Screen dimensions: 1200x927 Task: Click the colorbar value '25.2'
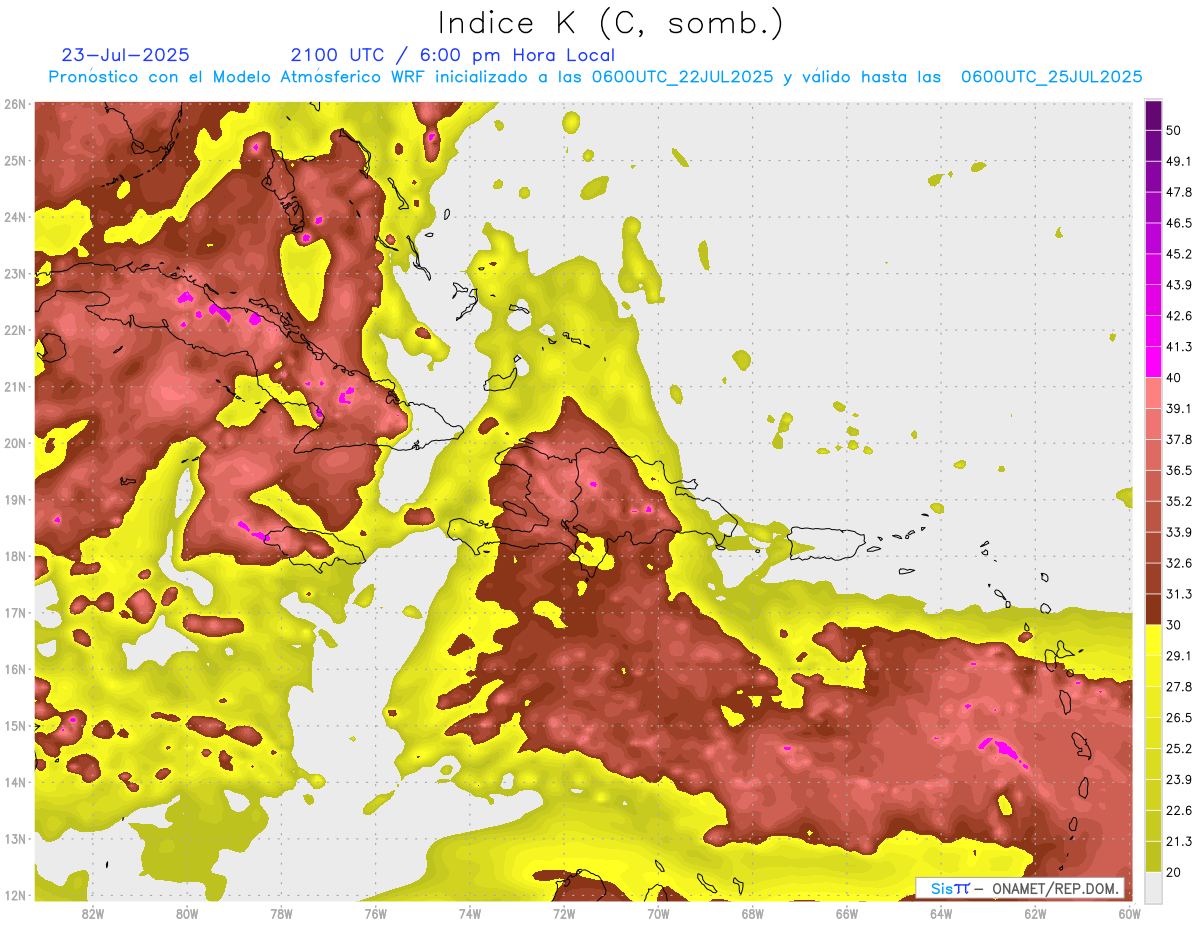[x=1178, y=748]
